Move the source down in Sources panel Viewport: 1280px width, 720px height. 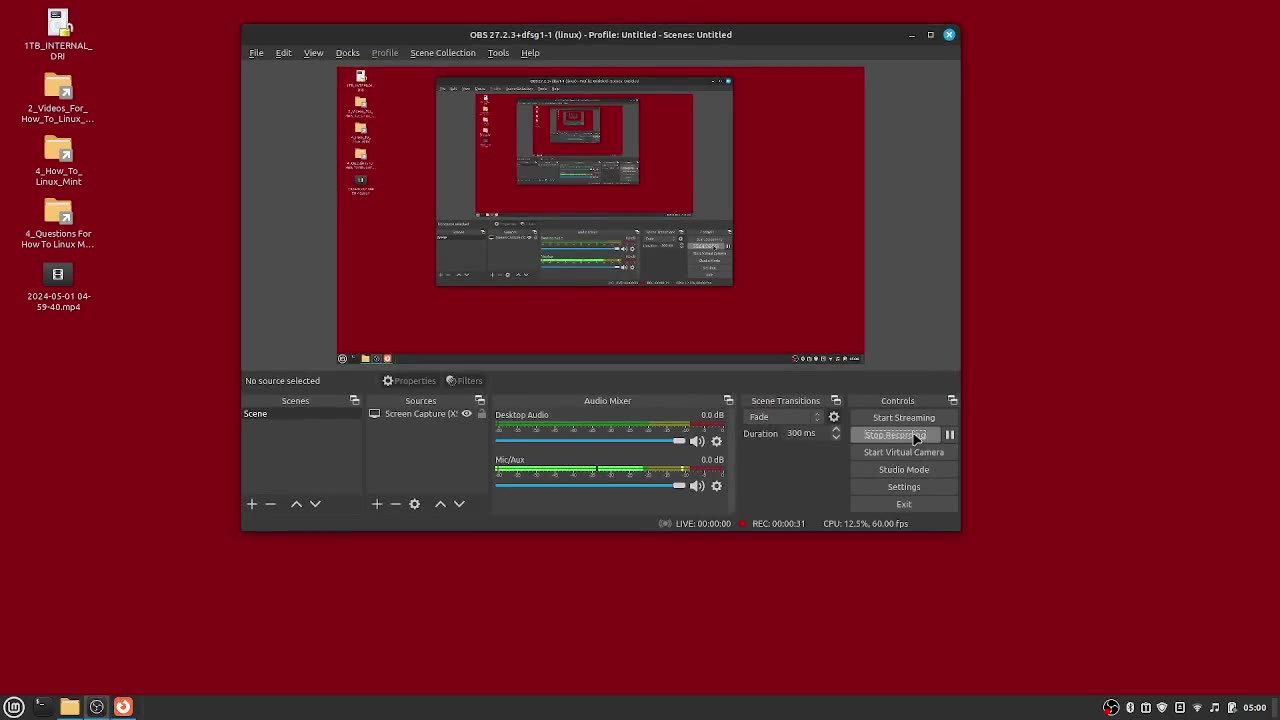tap(459, 504)
